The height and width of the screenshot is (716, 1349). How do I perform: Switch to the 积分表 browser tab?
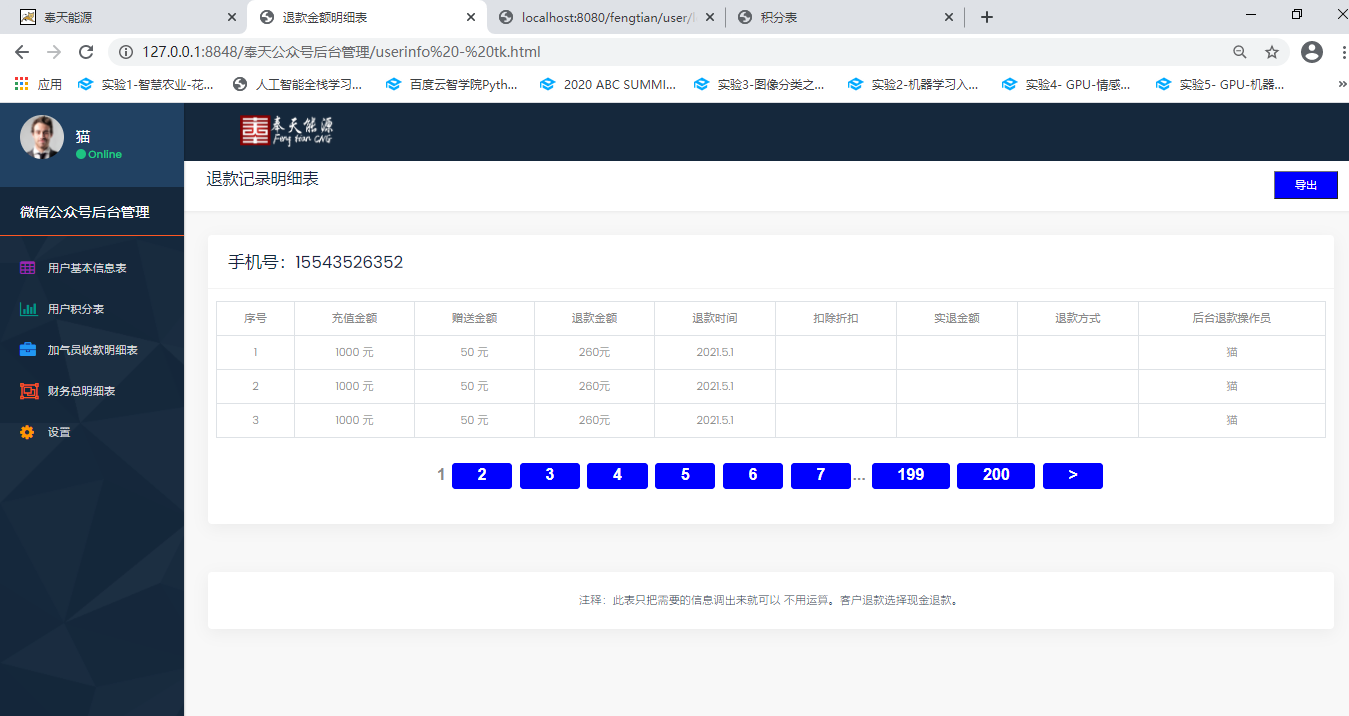click(x=845, y=17)
